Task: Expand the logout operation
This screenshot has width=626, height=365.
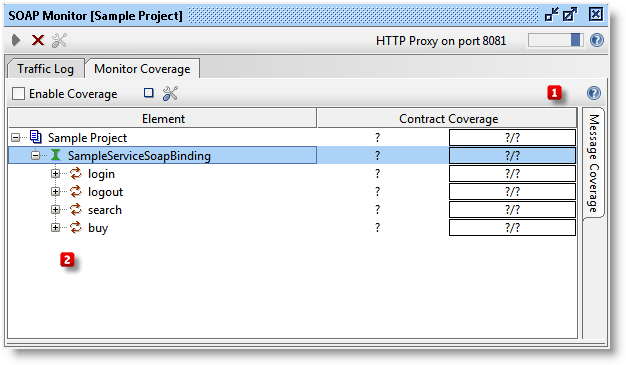Action: (x=55, y=191)
